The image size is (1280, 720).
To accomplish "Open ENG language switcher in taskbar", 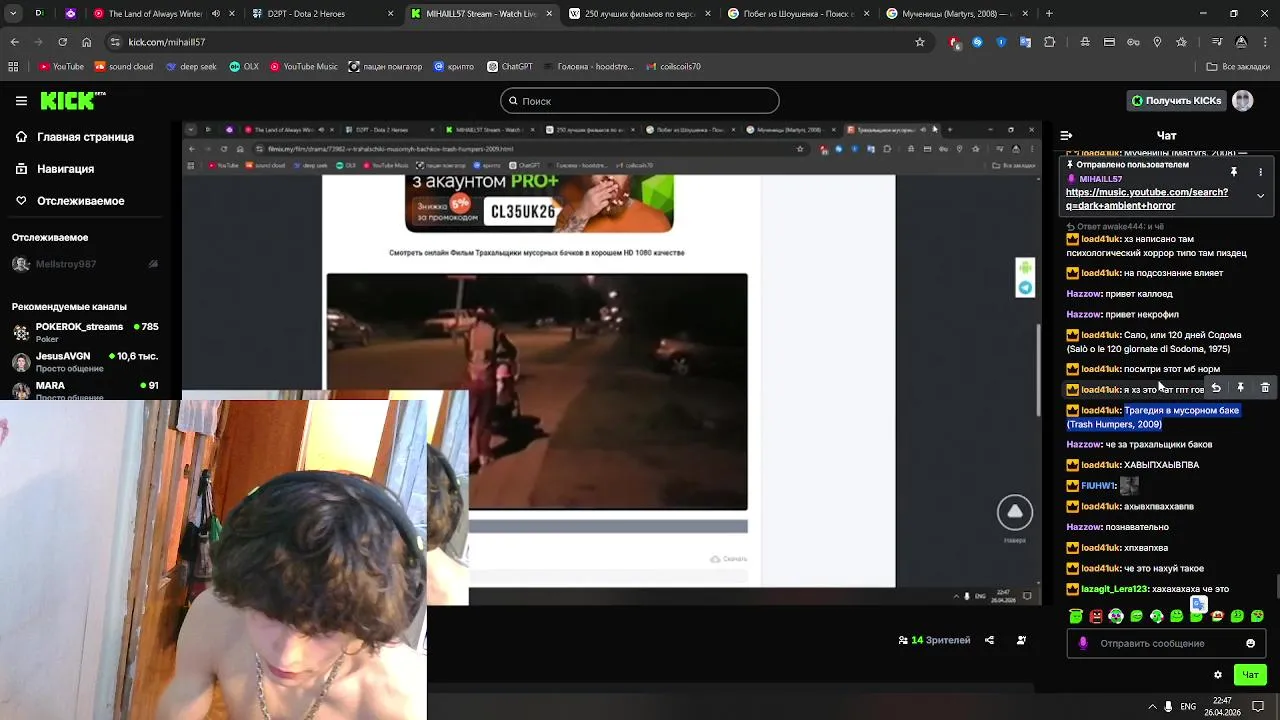I will click(1188, 706).
